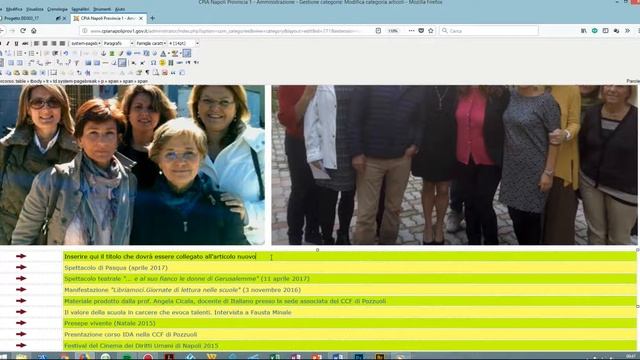Image resolution: width=640 pixels, height=360 pixels.
Task: Close the CPIA Napoli Provincia 1 tab
Action: tap(141, 18)
